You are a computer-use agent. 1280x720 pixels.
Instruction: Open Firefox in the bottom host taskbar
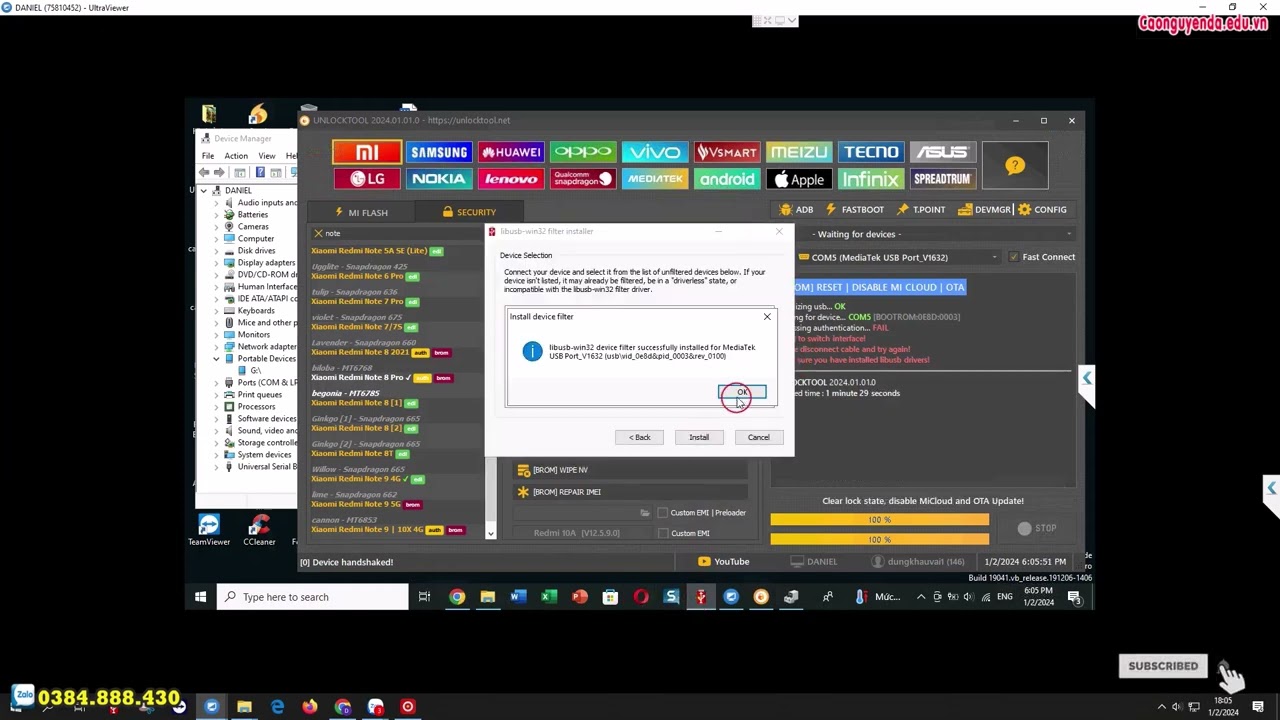point(310,707)
